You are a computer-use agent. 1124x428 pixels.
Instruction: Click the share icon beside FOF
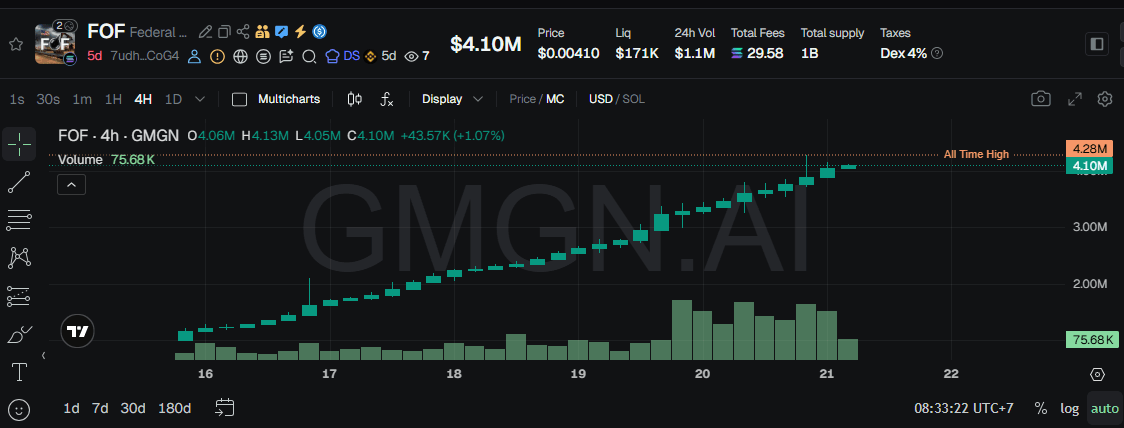coord(243,32)
